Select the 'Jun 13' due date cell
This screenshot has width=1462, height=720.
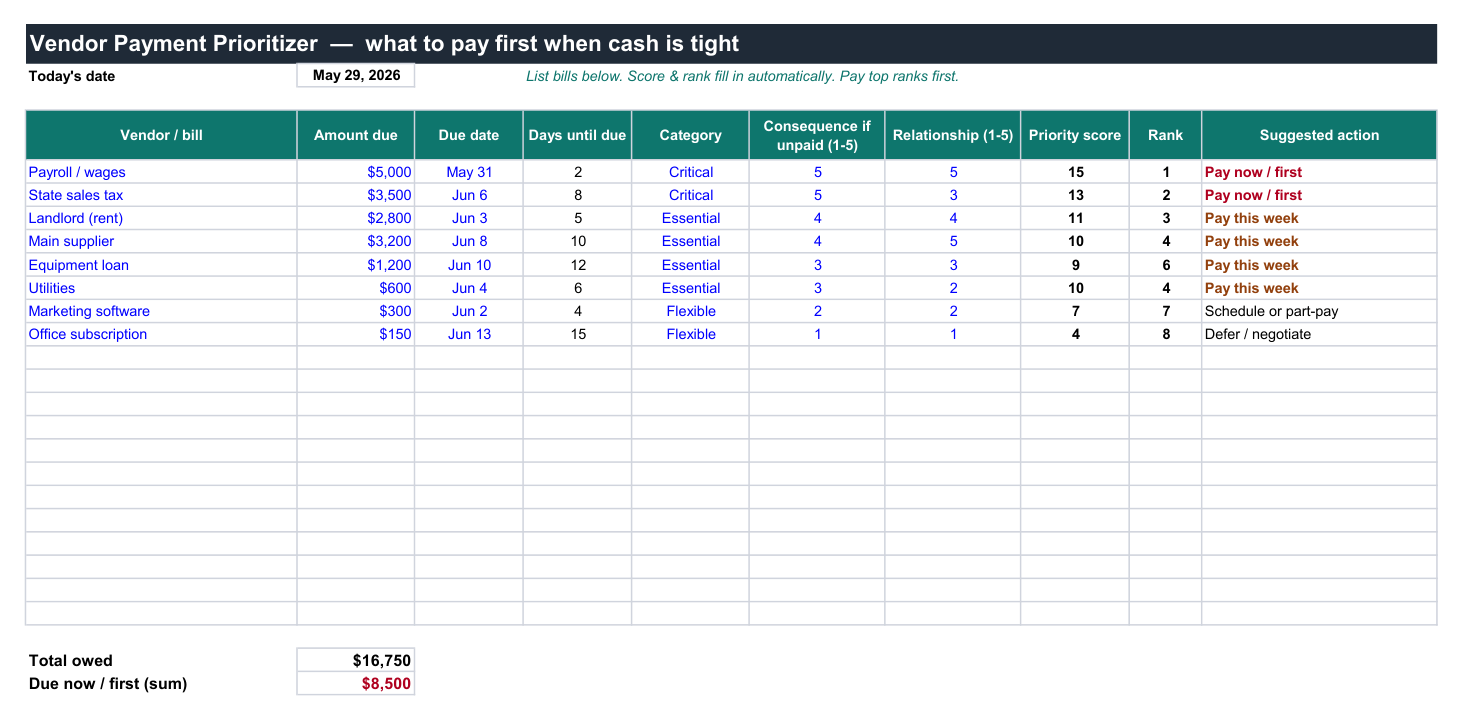pyautogui.click(x=469, y=334)
